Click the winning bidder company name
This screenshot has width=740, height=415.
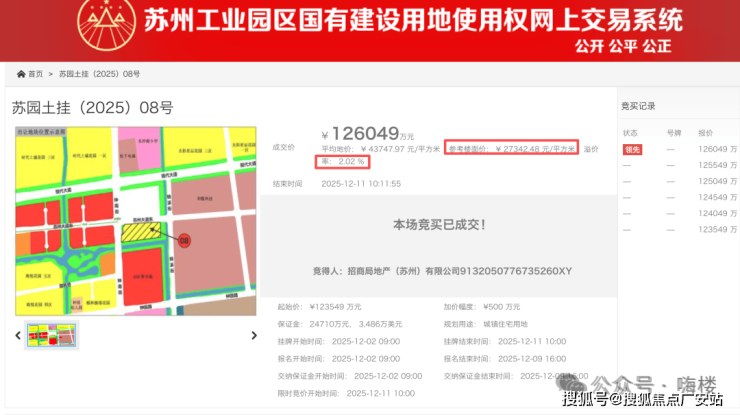(x=460, y=271)
